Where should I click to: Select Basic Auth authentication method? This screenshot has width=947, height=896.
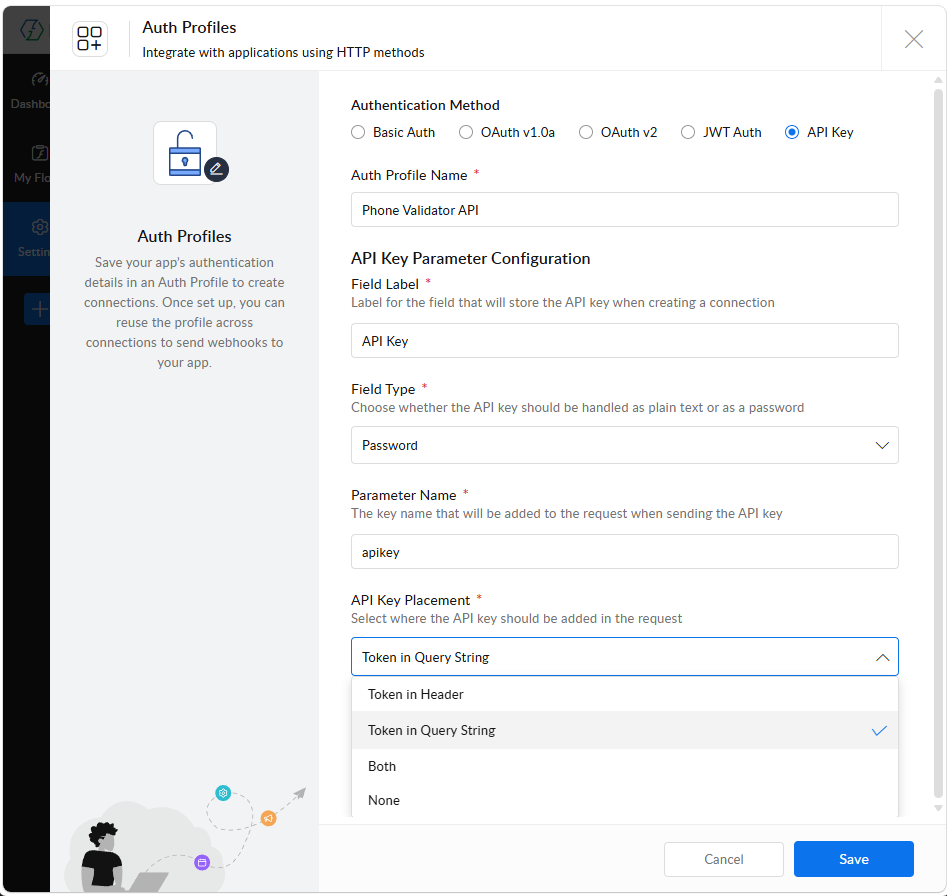coord(393,132)
